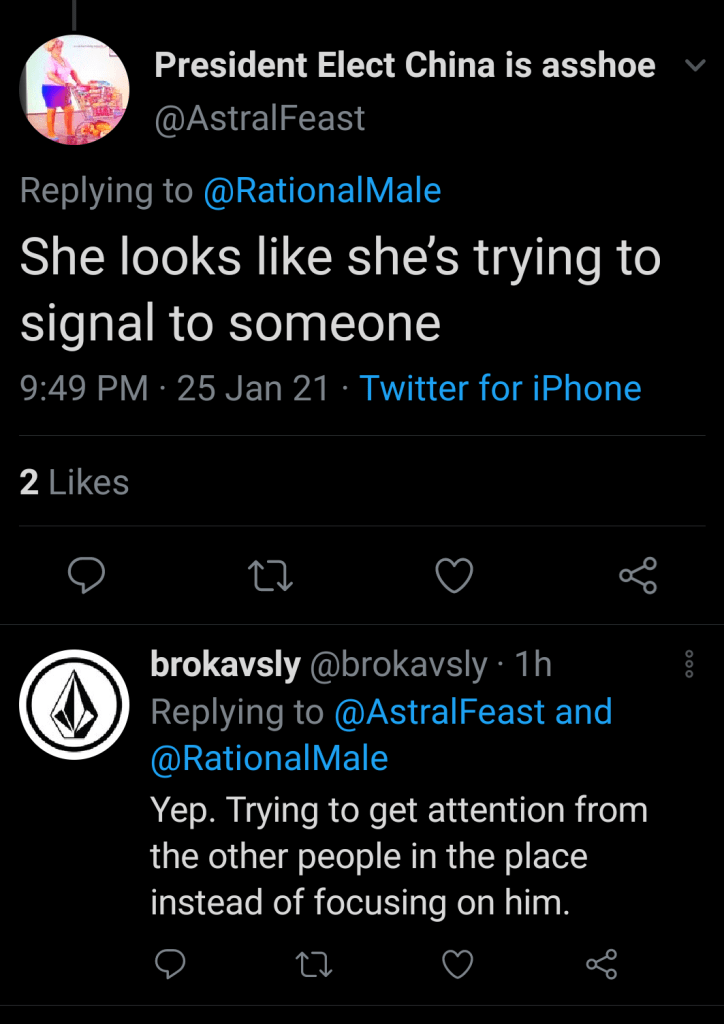Open brokavsly's username in the reply
Image resolution: width=724 pixels, height=1024 pixels.
click(225, 665)
